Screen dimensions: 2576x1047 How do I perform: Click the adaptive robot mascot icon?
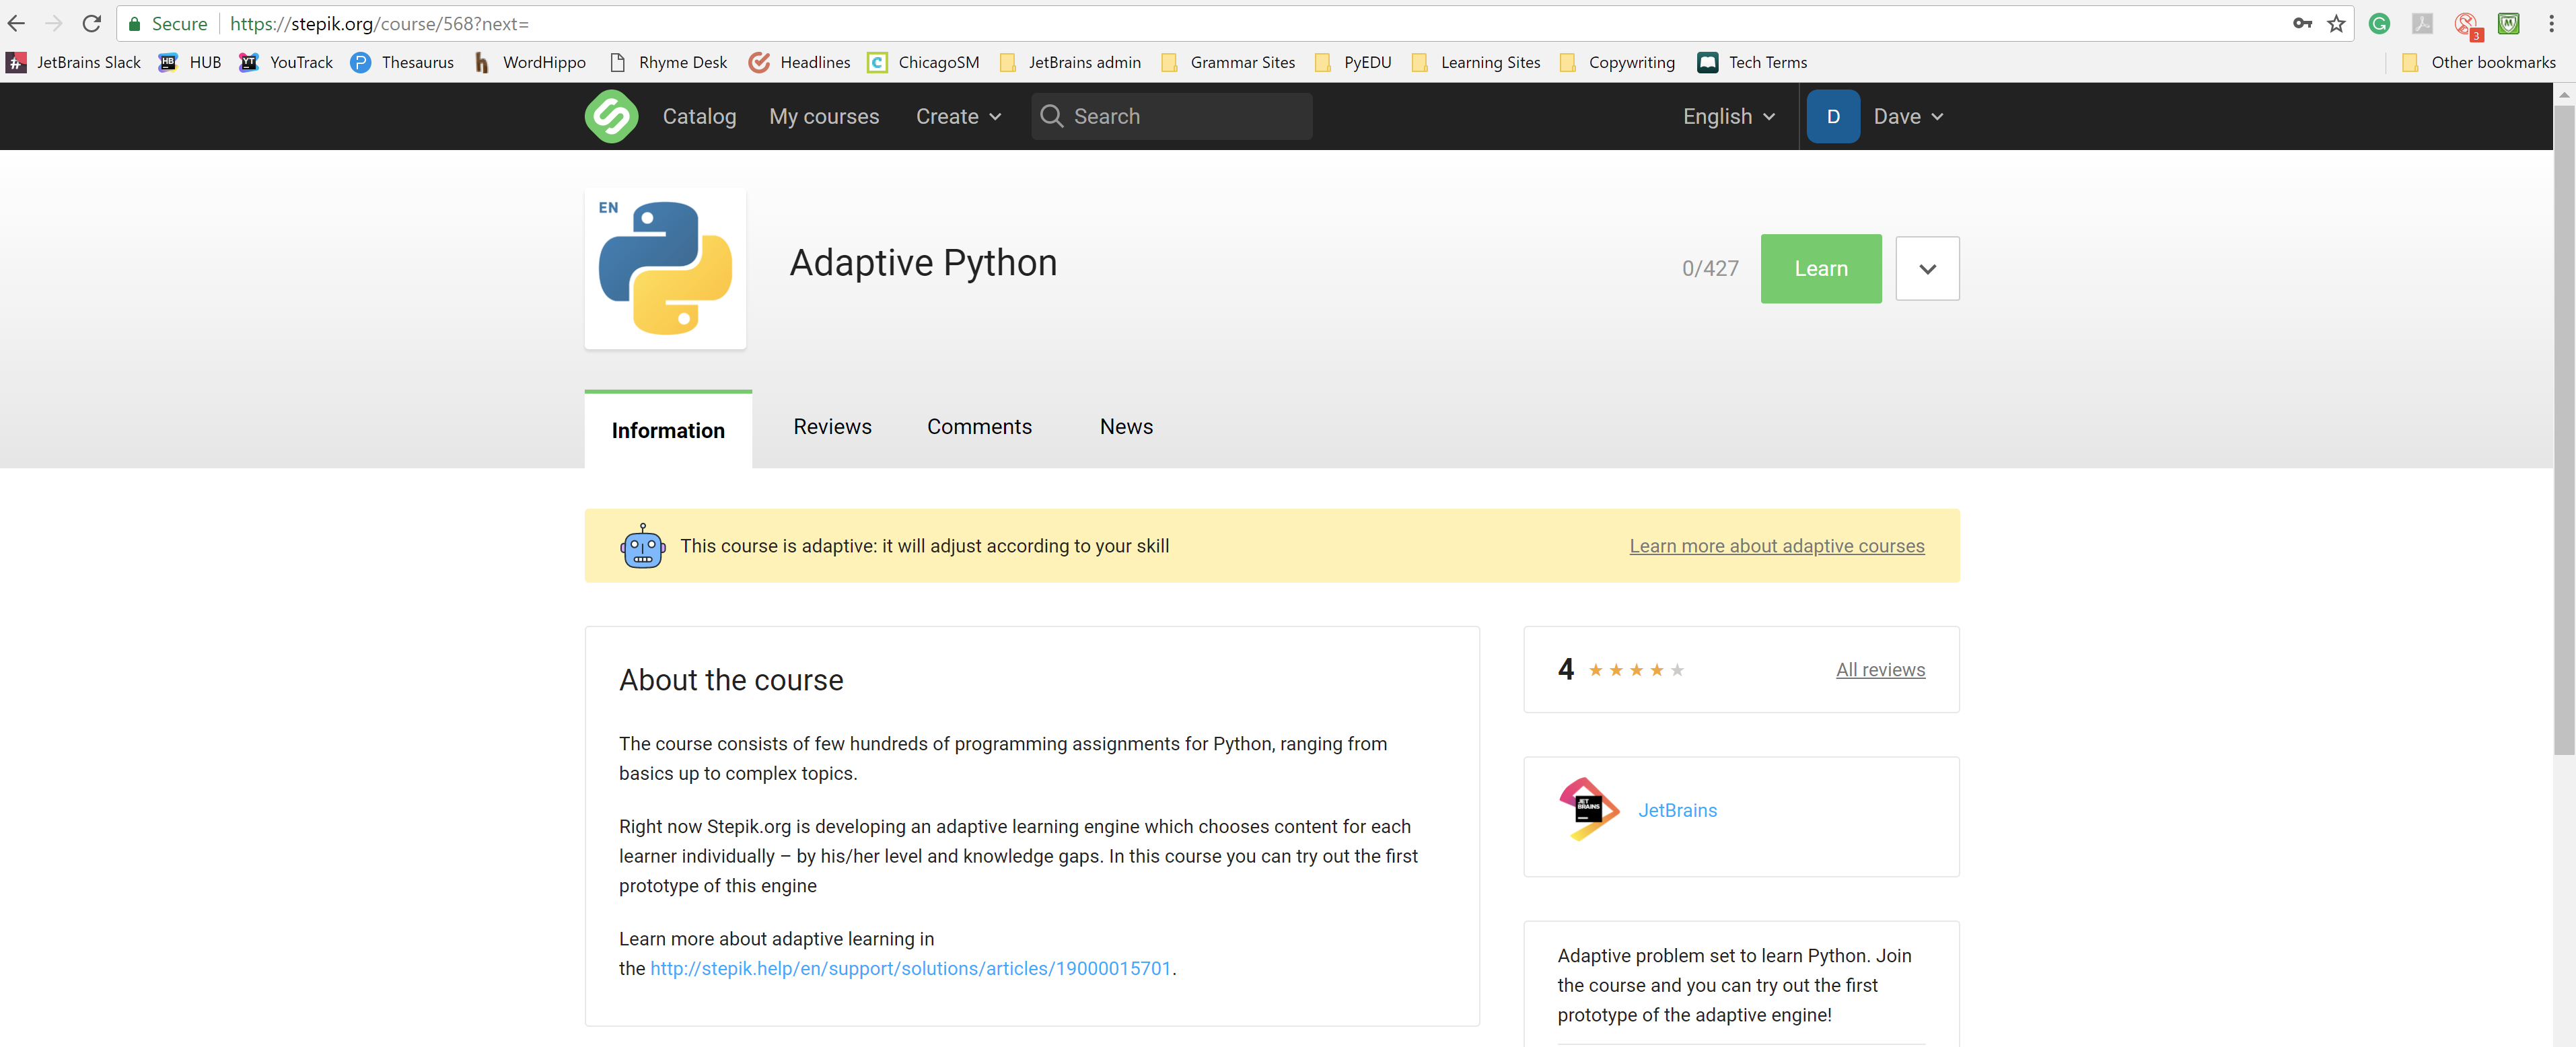coord(641,546)
